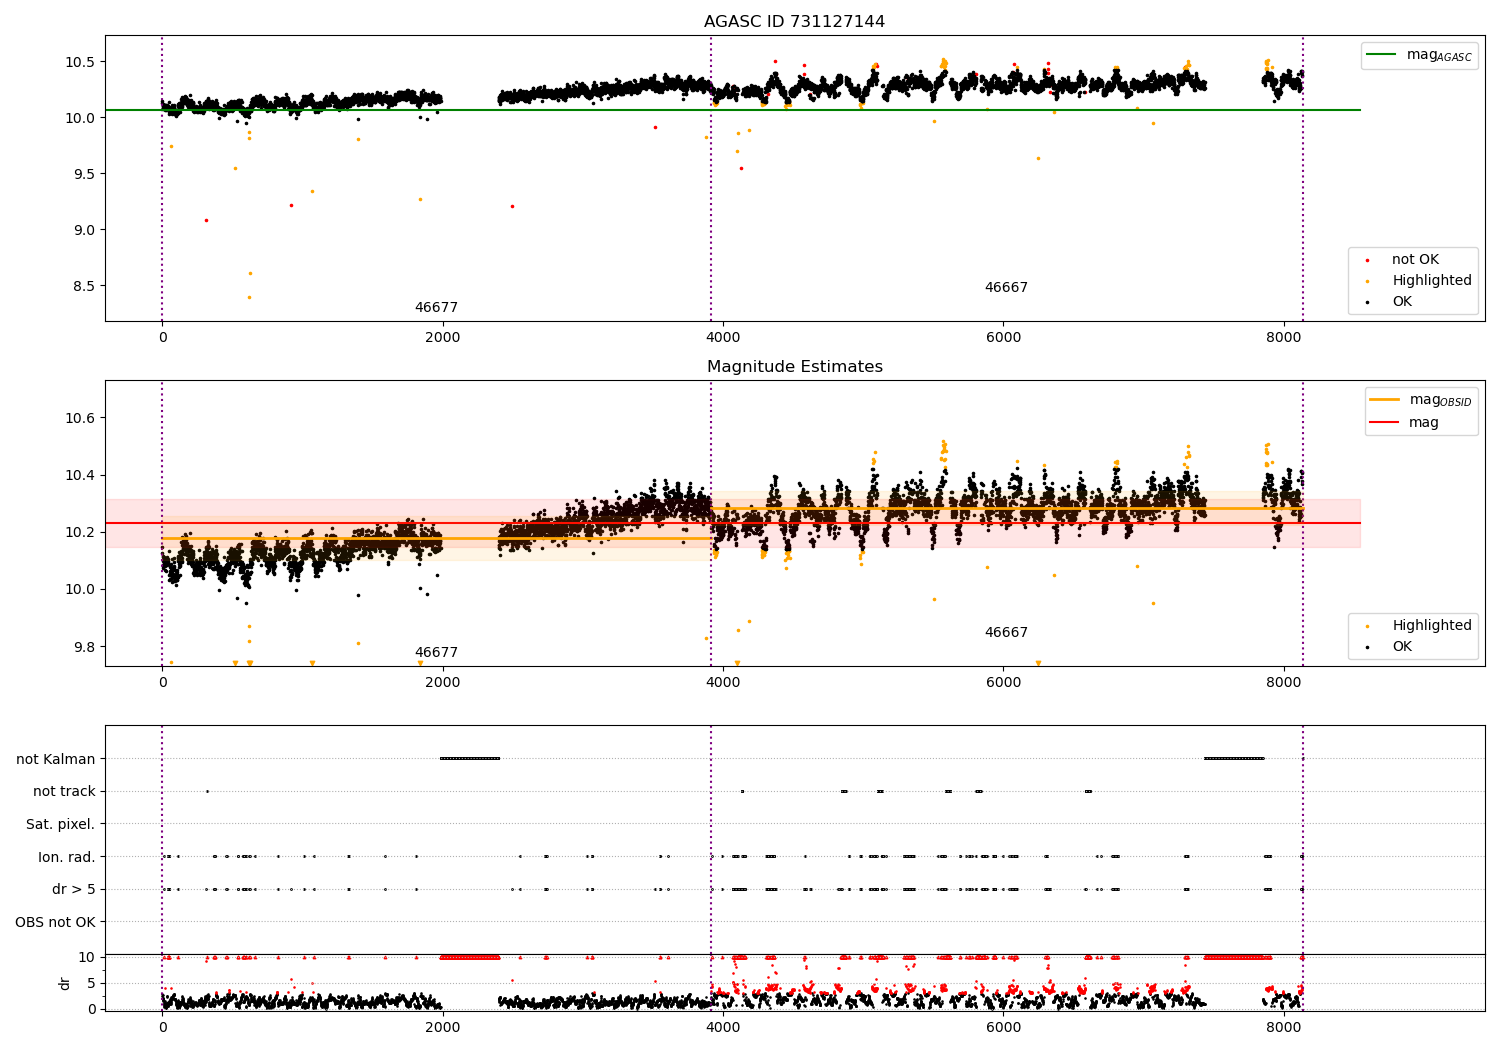
Task: Click the 'OK' legend entry in the middle plot
Action: [1388, 647]
